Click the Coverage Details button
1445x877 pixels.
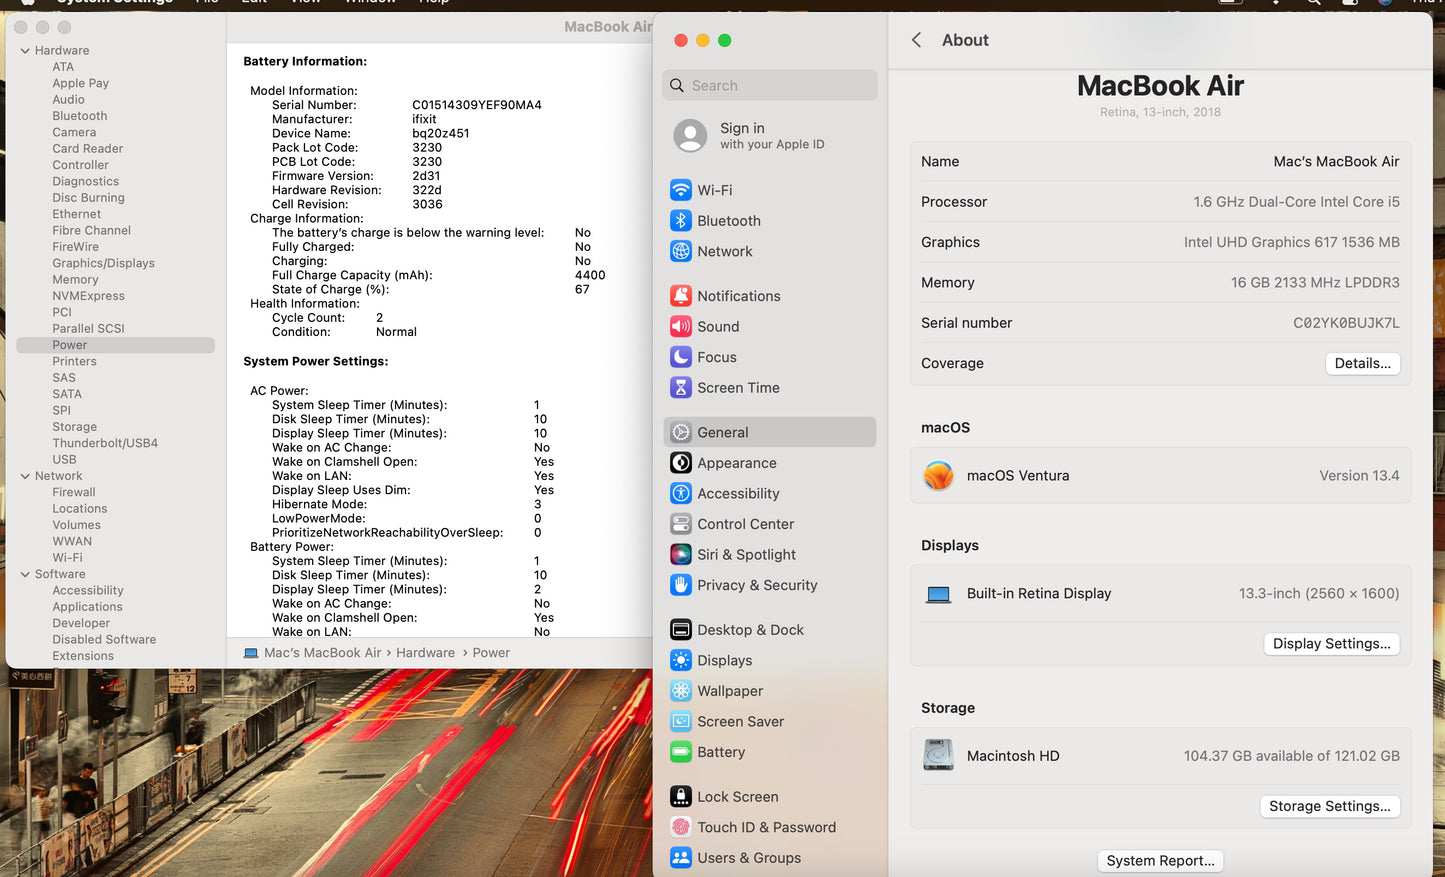pos(1362,364)
